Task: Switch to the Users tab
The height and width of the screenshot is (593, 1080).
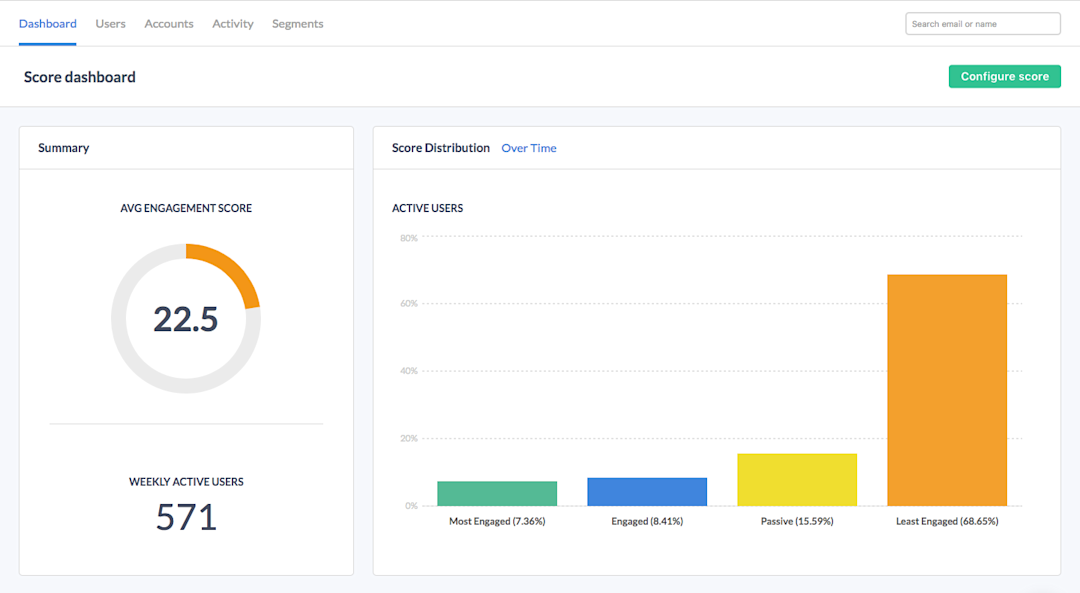Action: [110, 23]
